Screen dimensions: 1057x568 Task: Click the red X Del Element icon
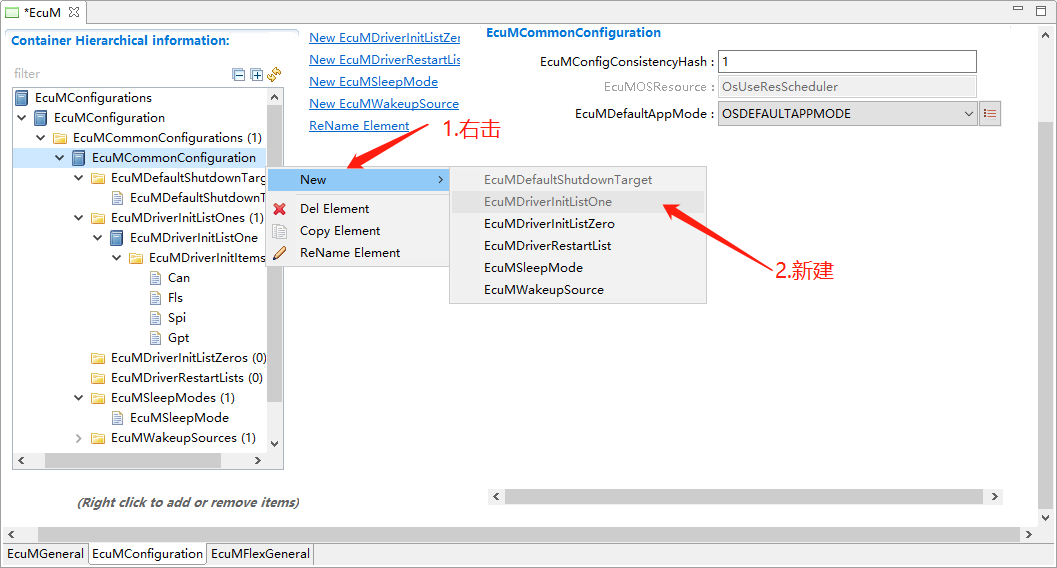coord(280,209)
